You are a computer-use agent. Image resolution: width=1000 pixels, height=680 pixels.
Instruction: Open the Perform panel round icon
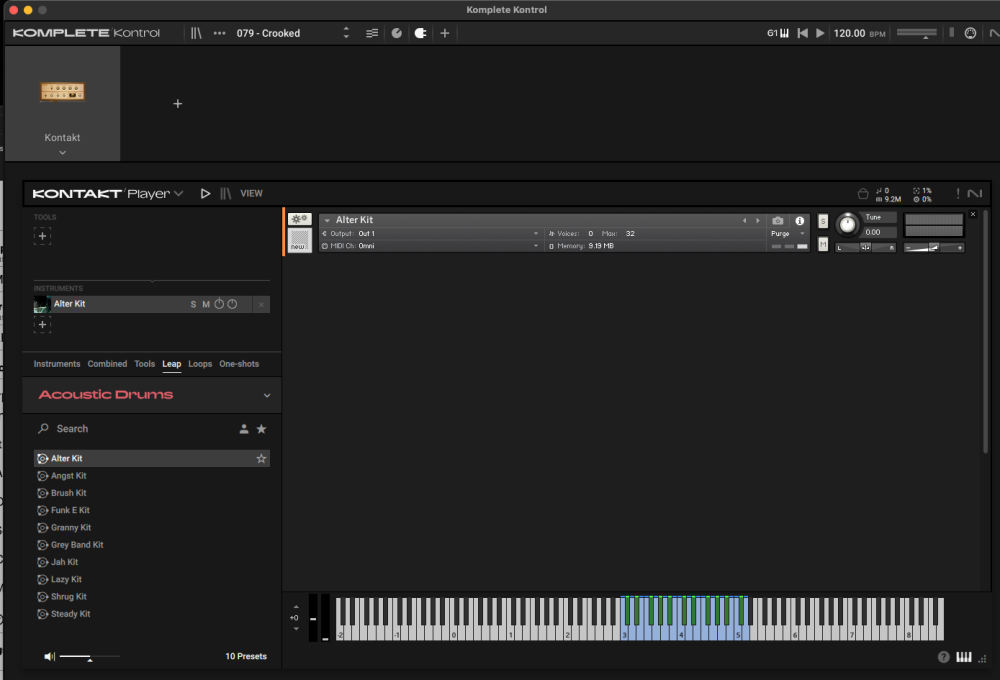tap(397, 33)
